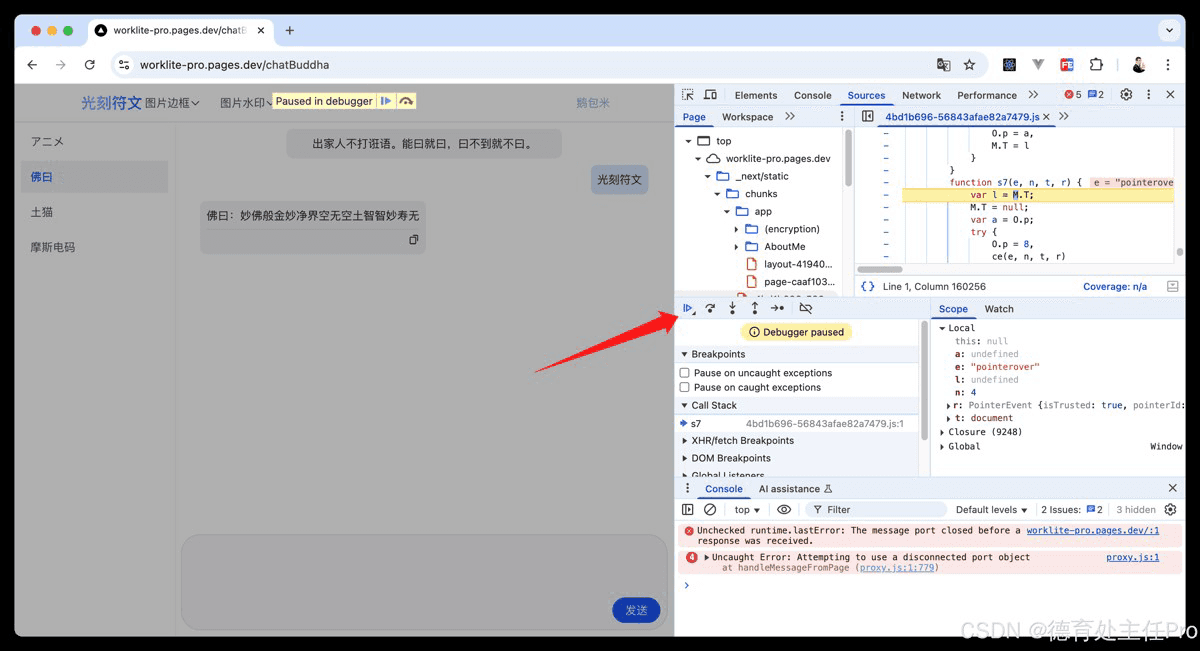The width and height of the screenshot is (1200, 651).
Task: Copy the Buddha reply message icon
Action: click(413, 240)
